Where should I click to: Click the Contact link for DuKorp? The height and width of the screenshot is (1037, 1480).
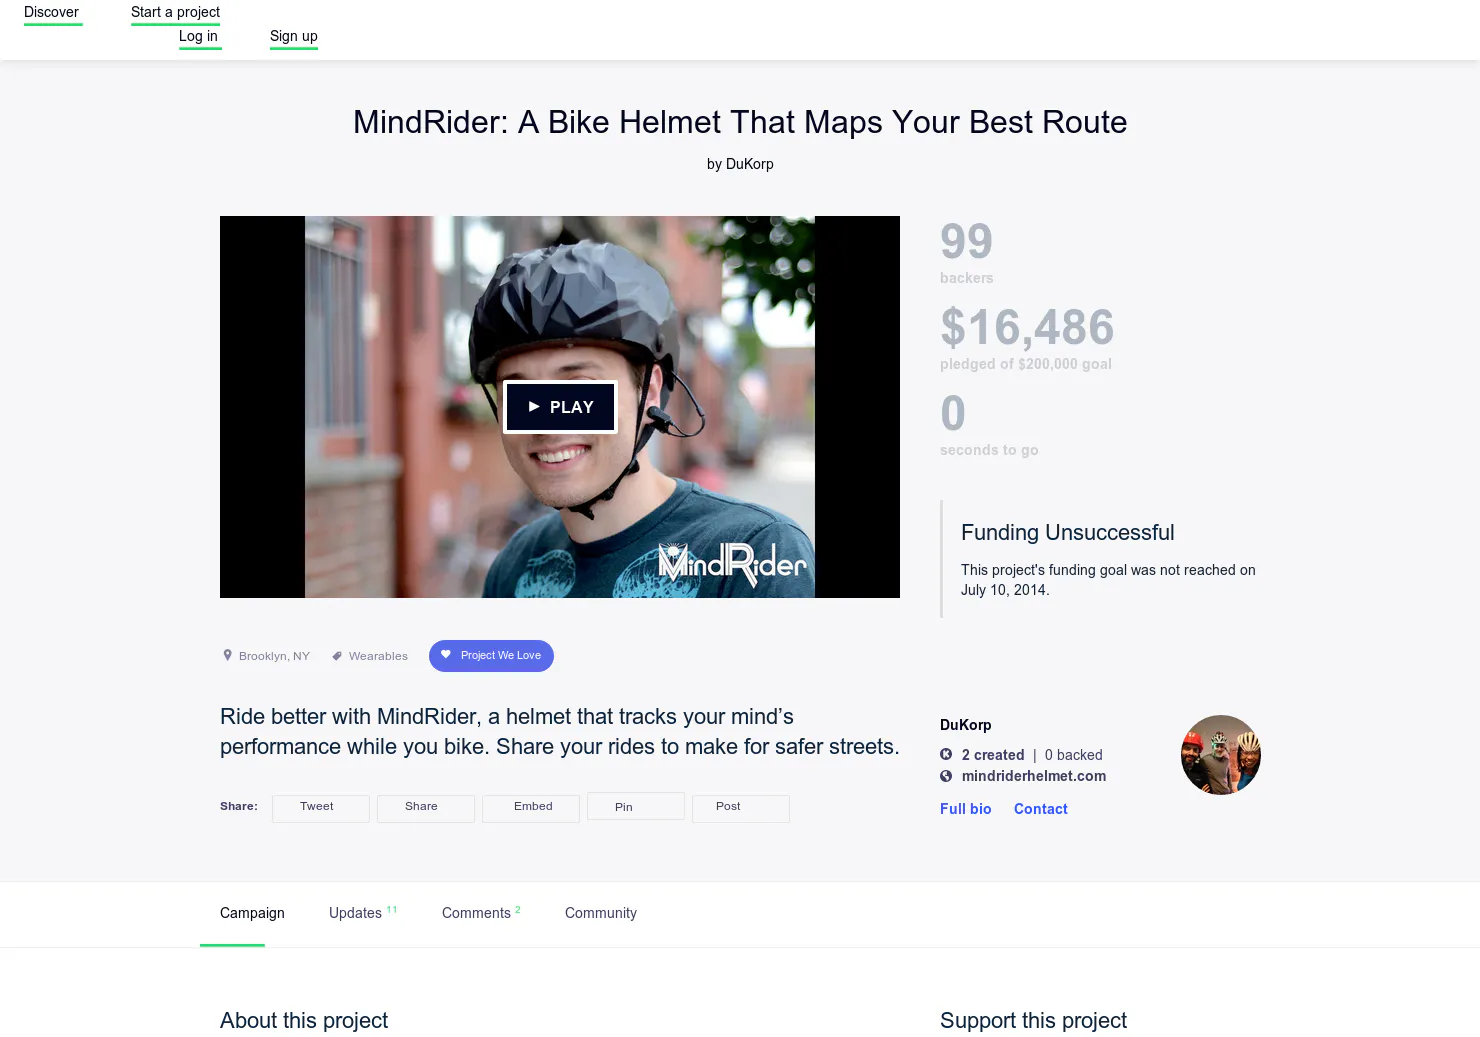(x=1041, y=809)
